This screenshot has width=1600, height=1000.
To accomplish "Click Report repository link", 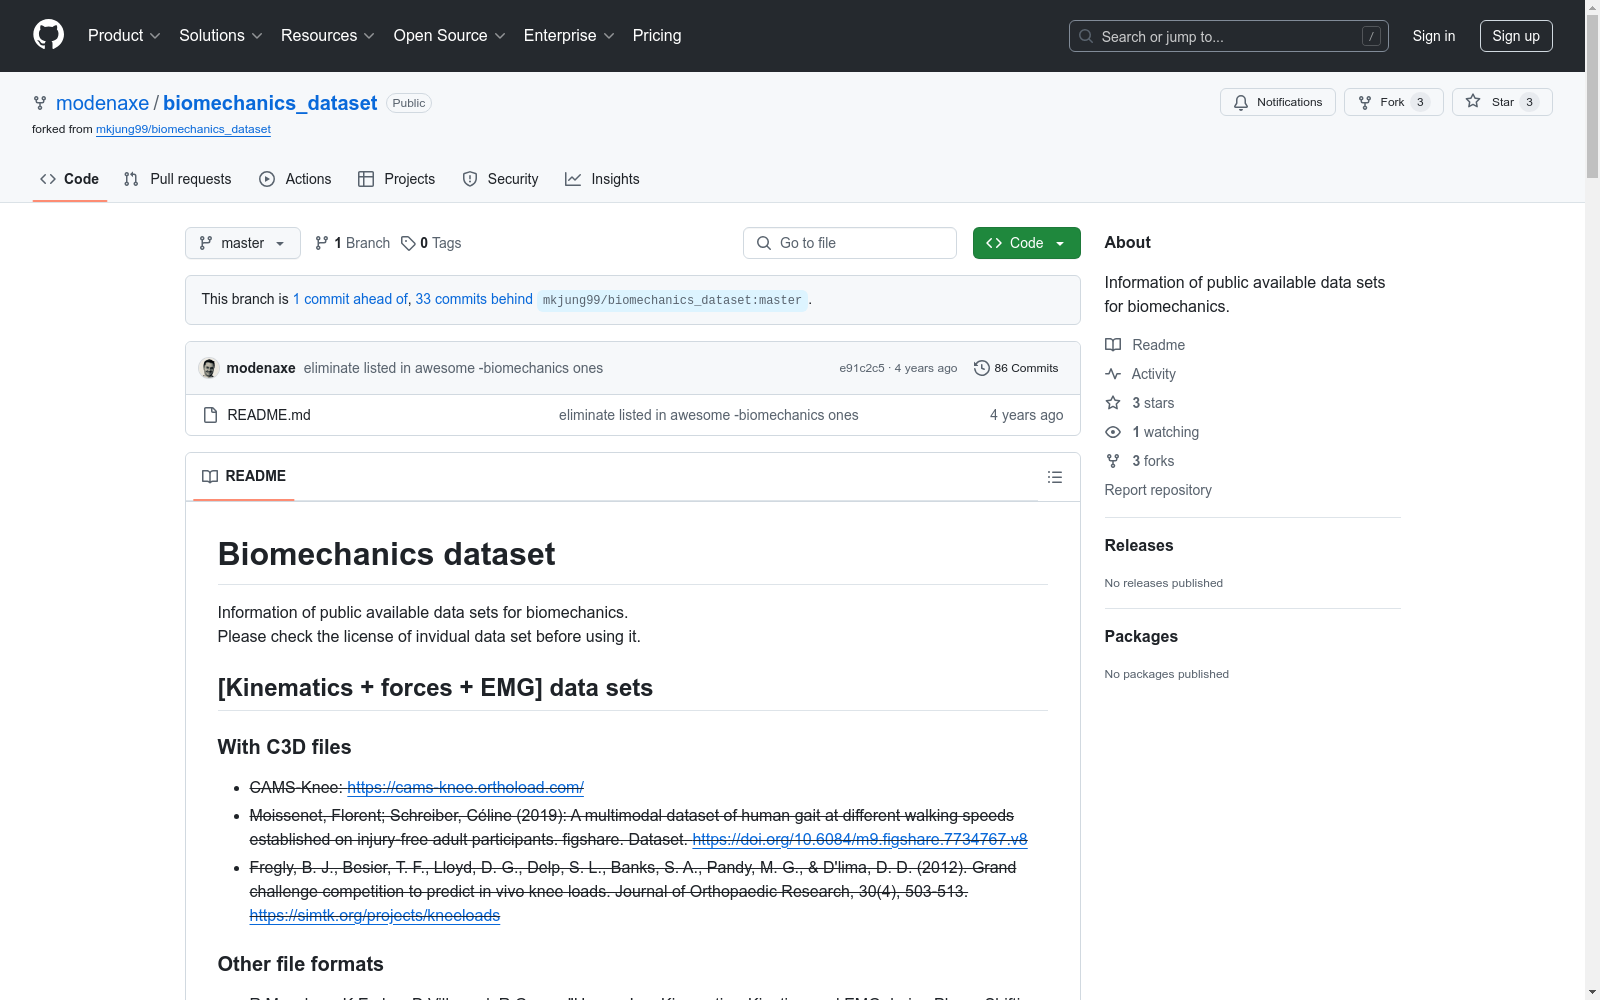I will pyautogui.click(x=1158, y=490).
